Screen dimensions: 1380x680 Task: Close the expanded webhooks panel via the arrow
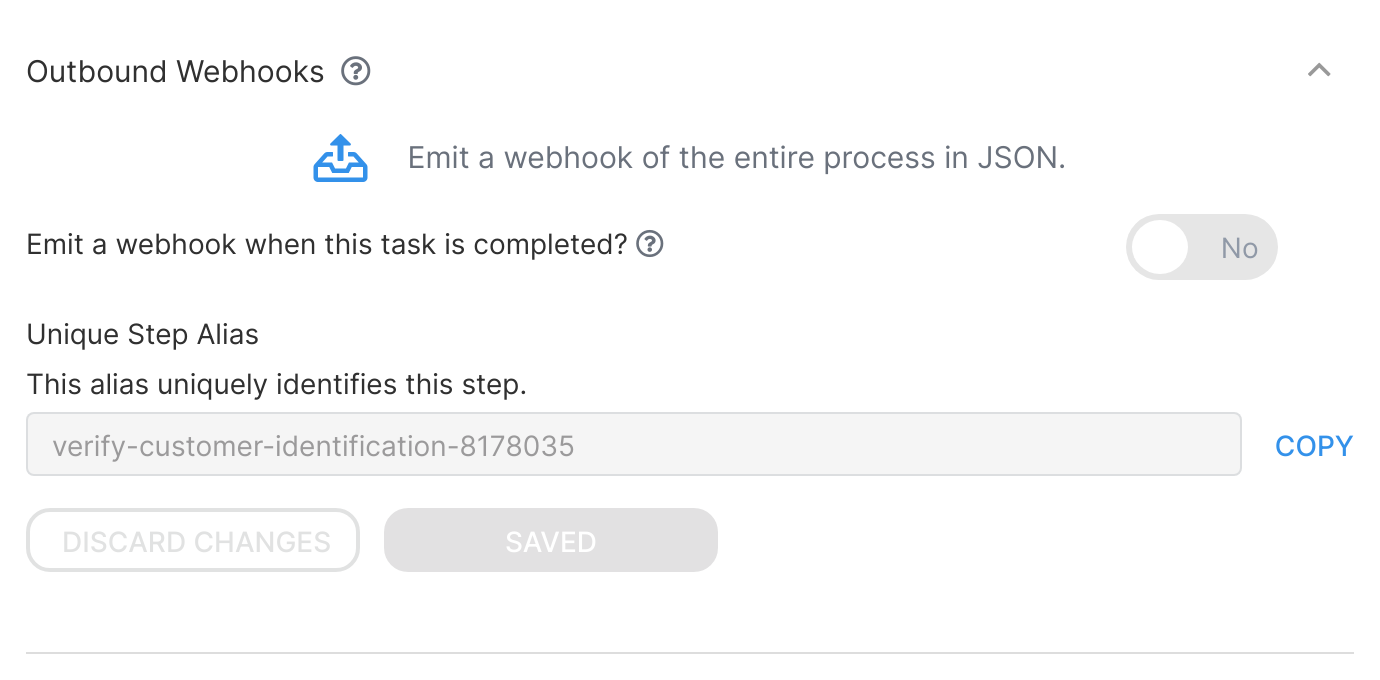click(1319, 70)
